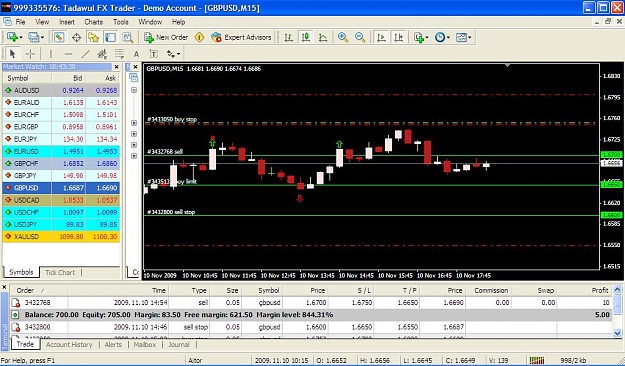Open the Templates dropdown
This screenshot has width=625, height=366.
463,37
